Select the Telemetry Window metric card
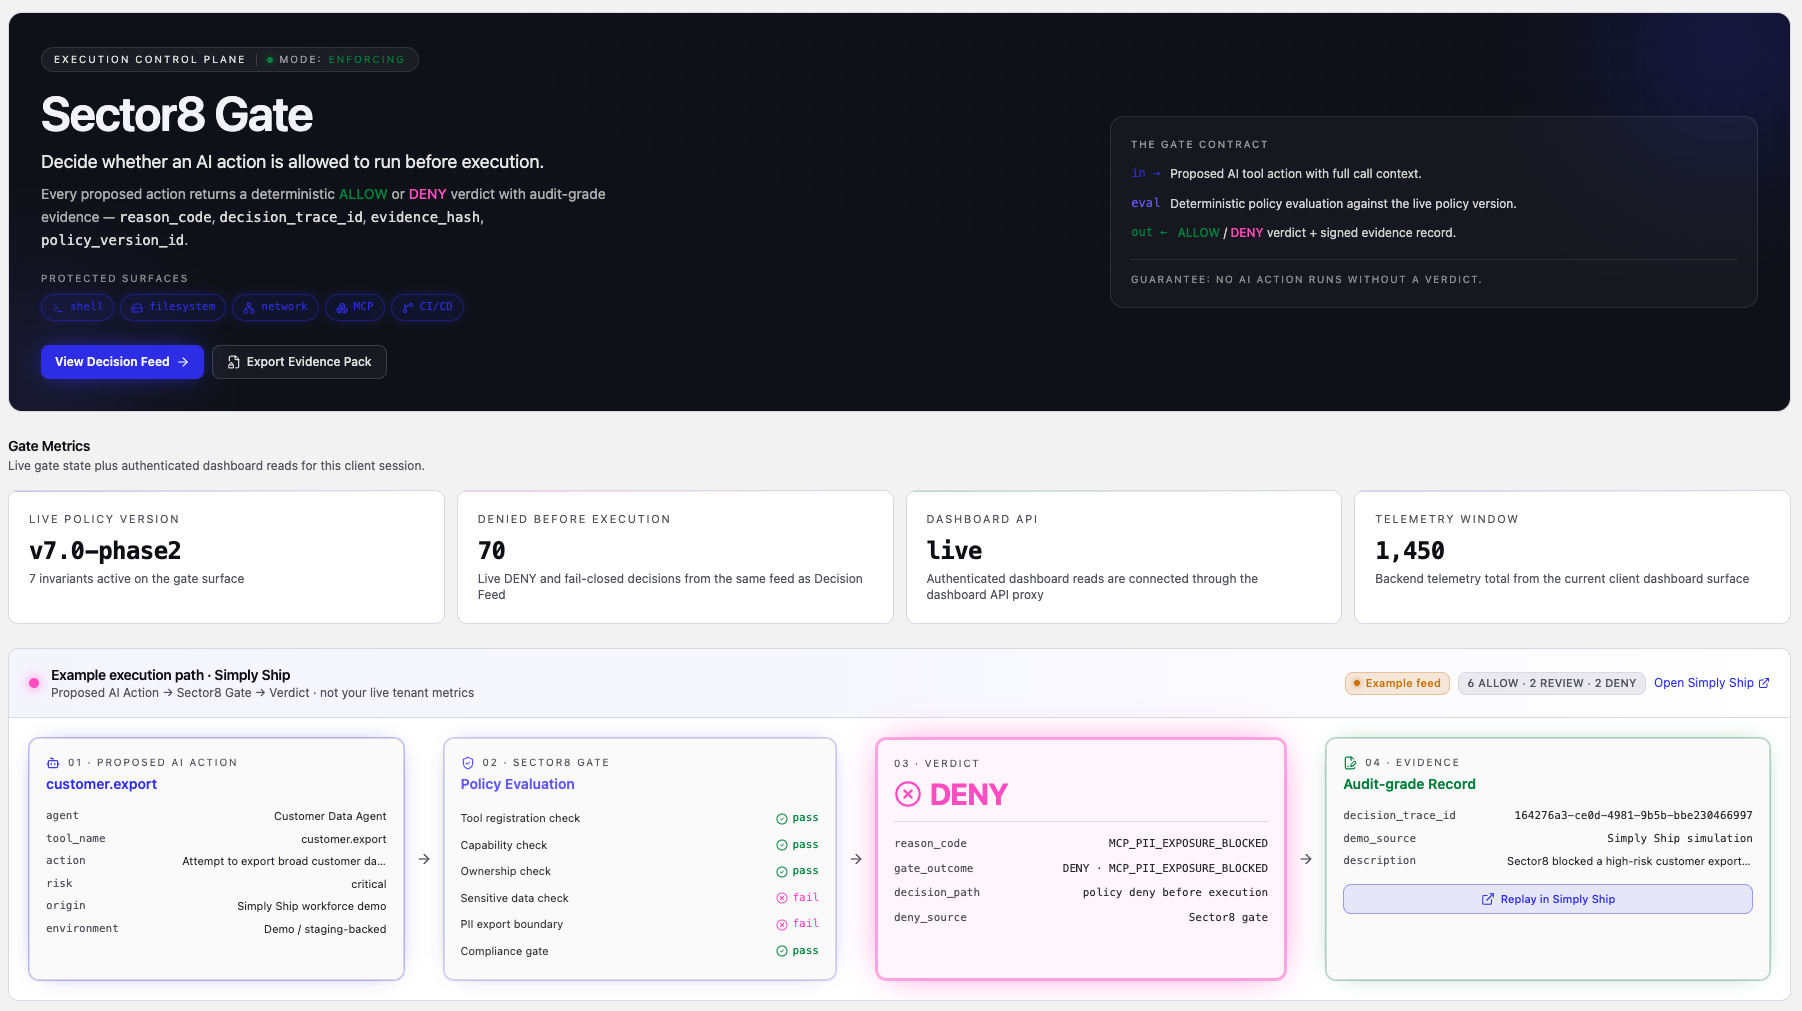Screen dimensions: 1802x1011 (1572, 557)
